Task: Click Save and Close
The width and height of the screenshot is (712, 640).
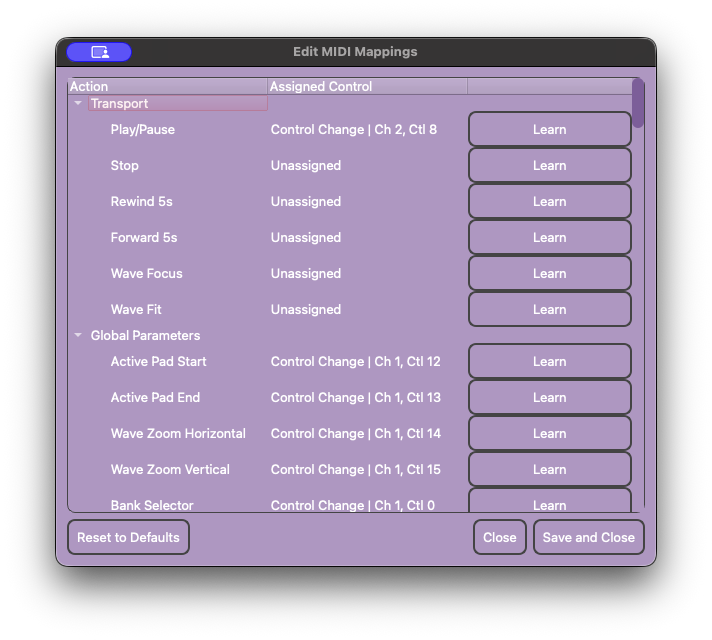Action: (x=588, y=537)
